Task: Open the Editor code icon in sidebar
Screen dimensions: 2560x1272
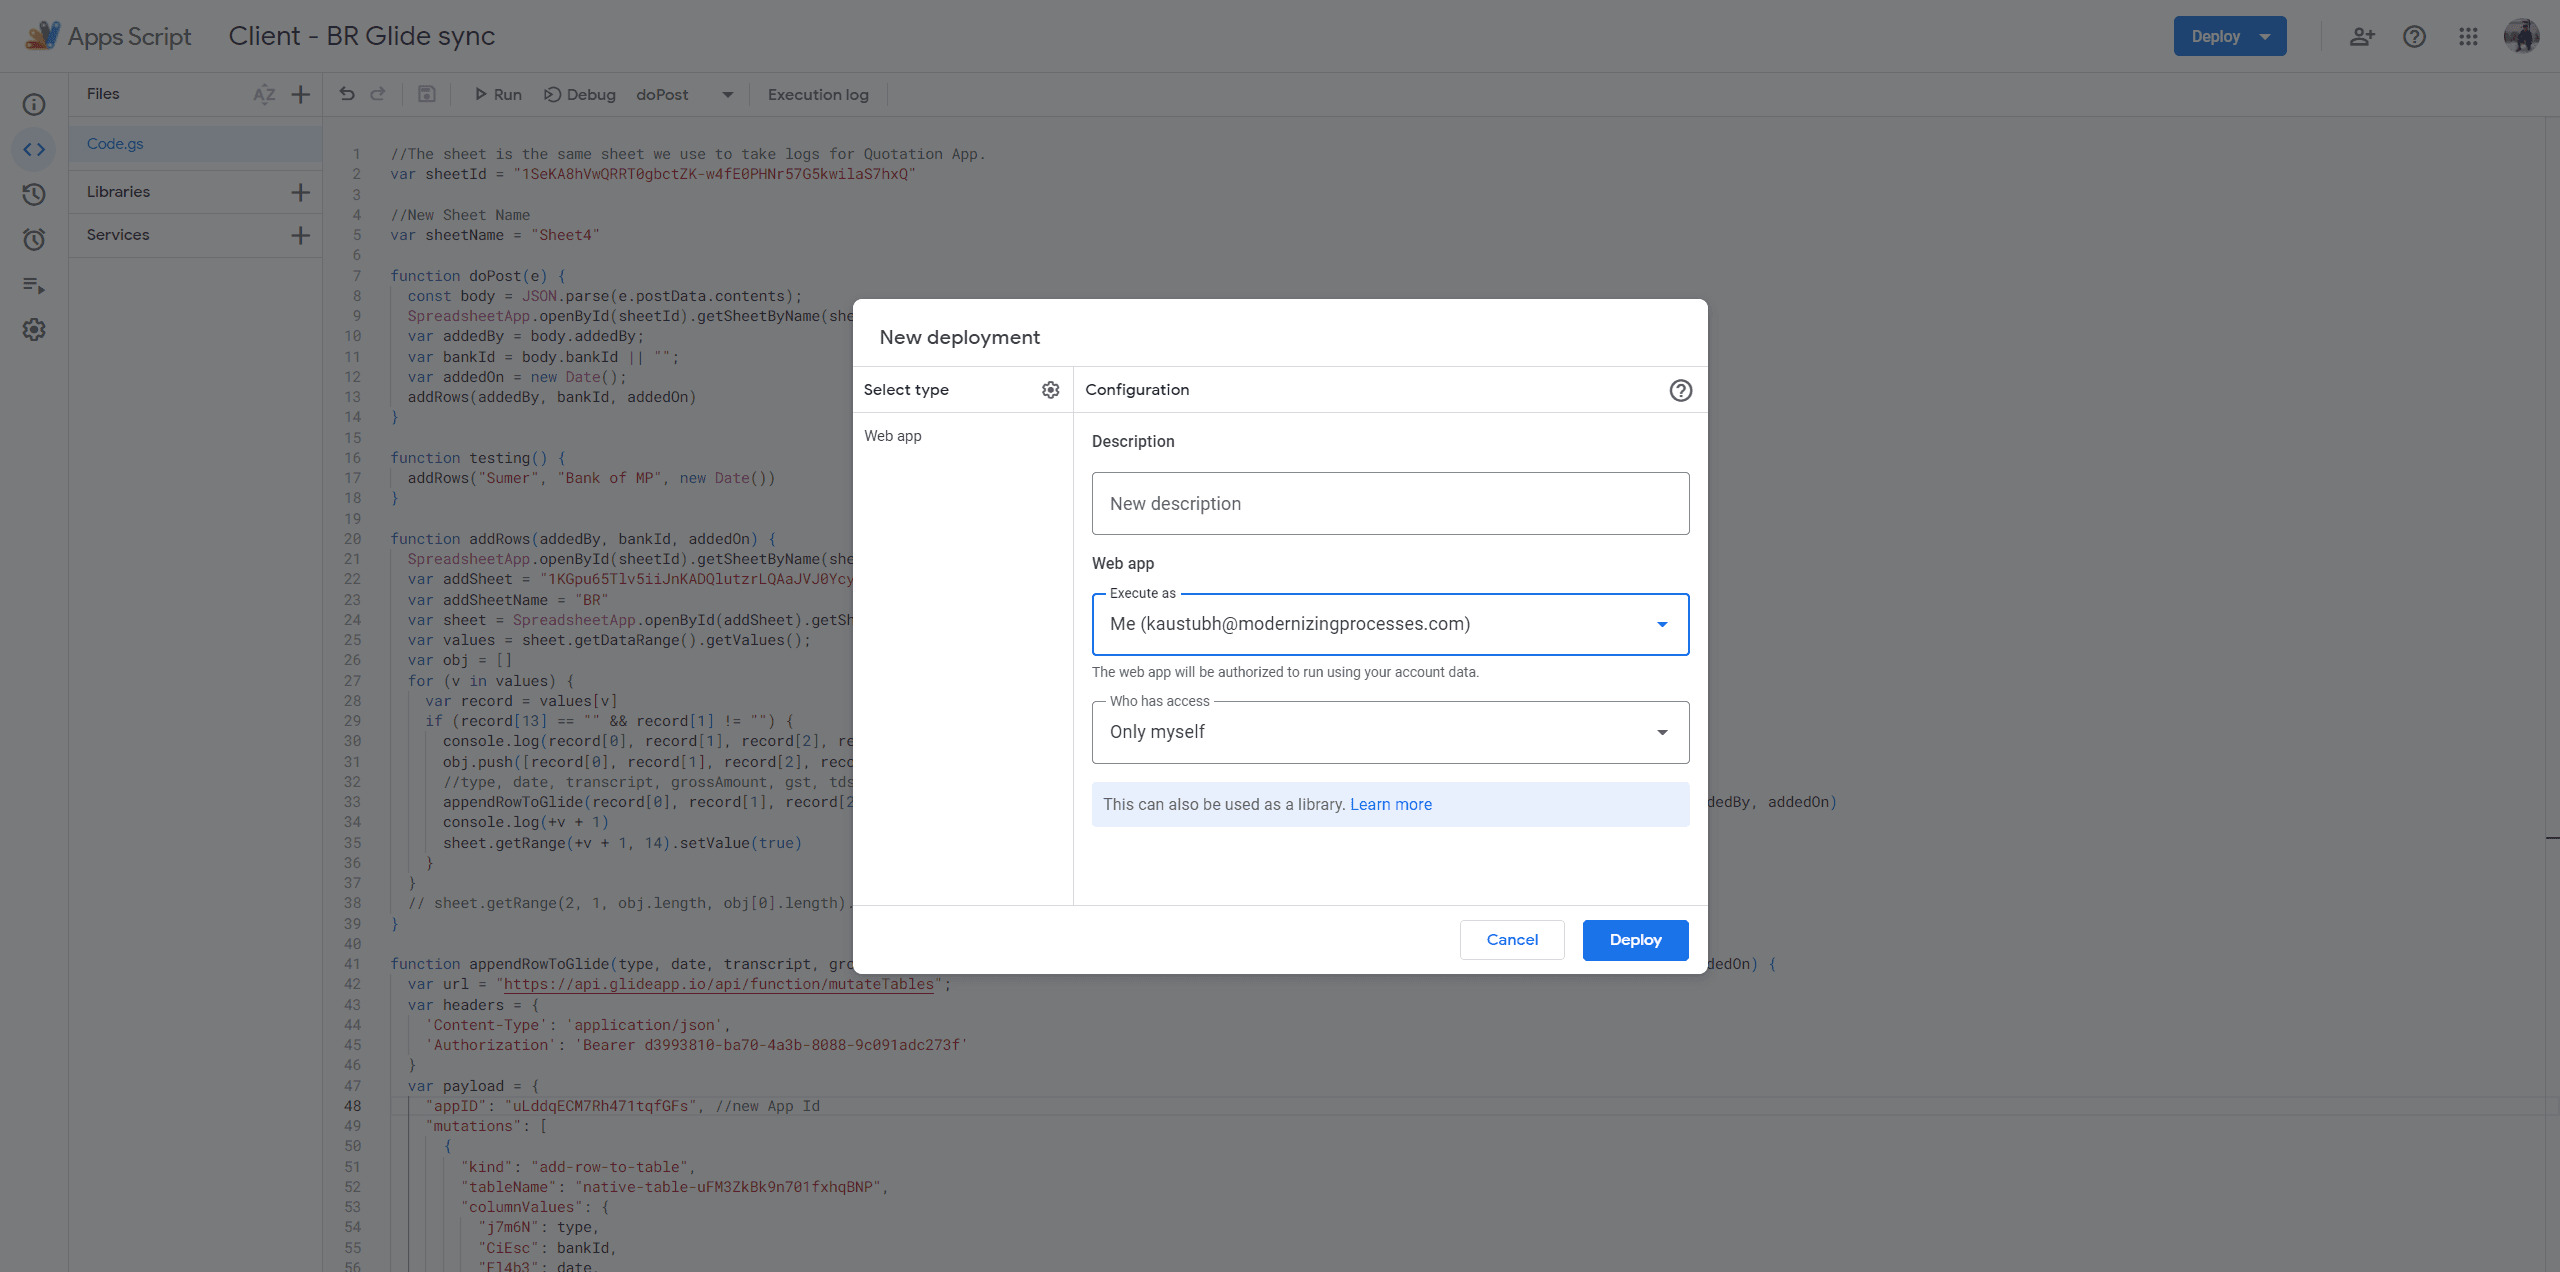Action: click(x=34, y=149)
